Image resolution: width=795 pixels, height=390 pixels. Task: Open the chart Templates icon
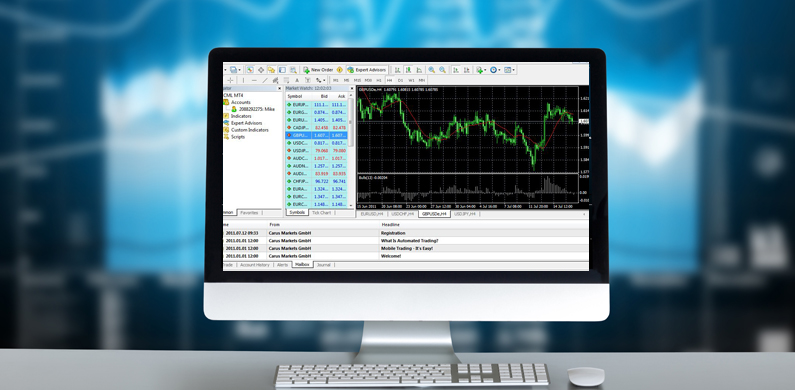pos(507,70)
